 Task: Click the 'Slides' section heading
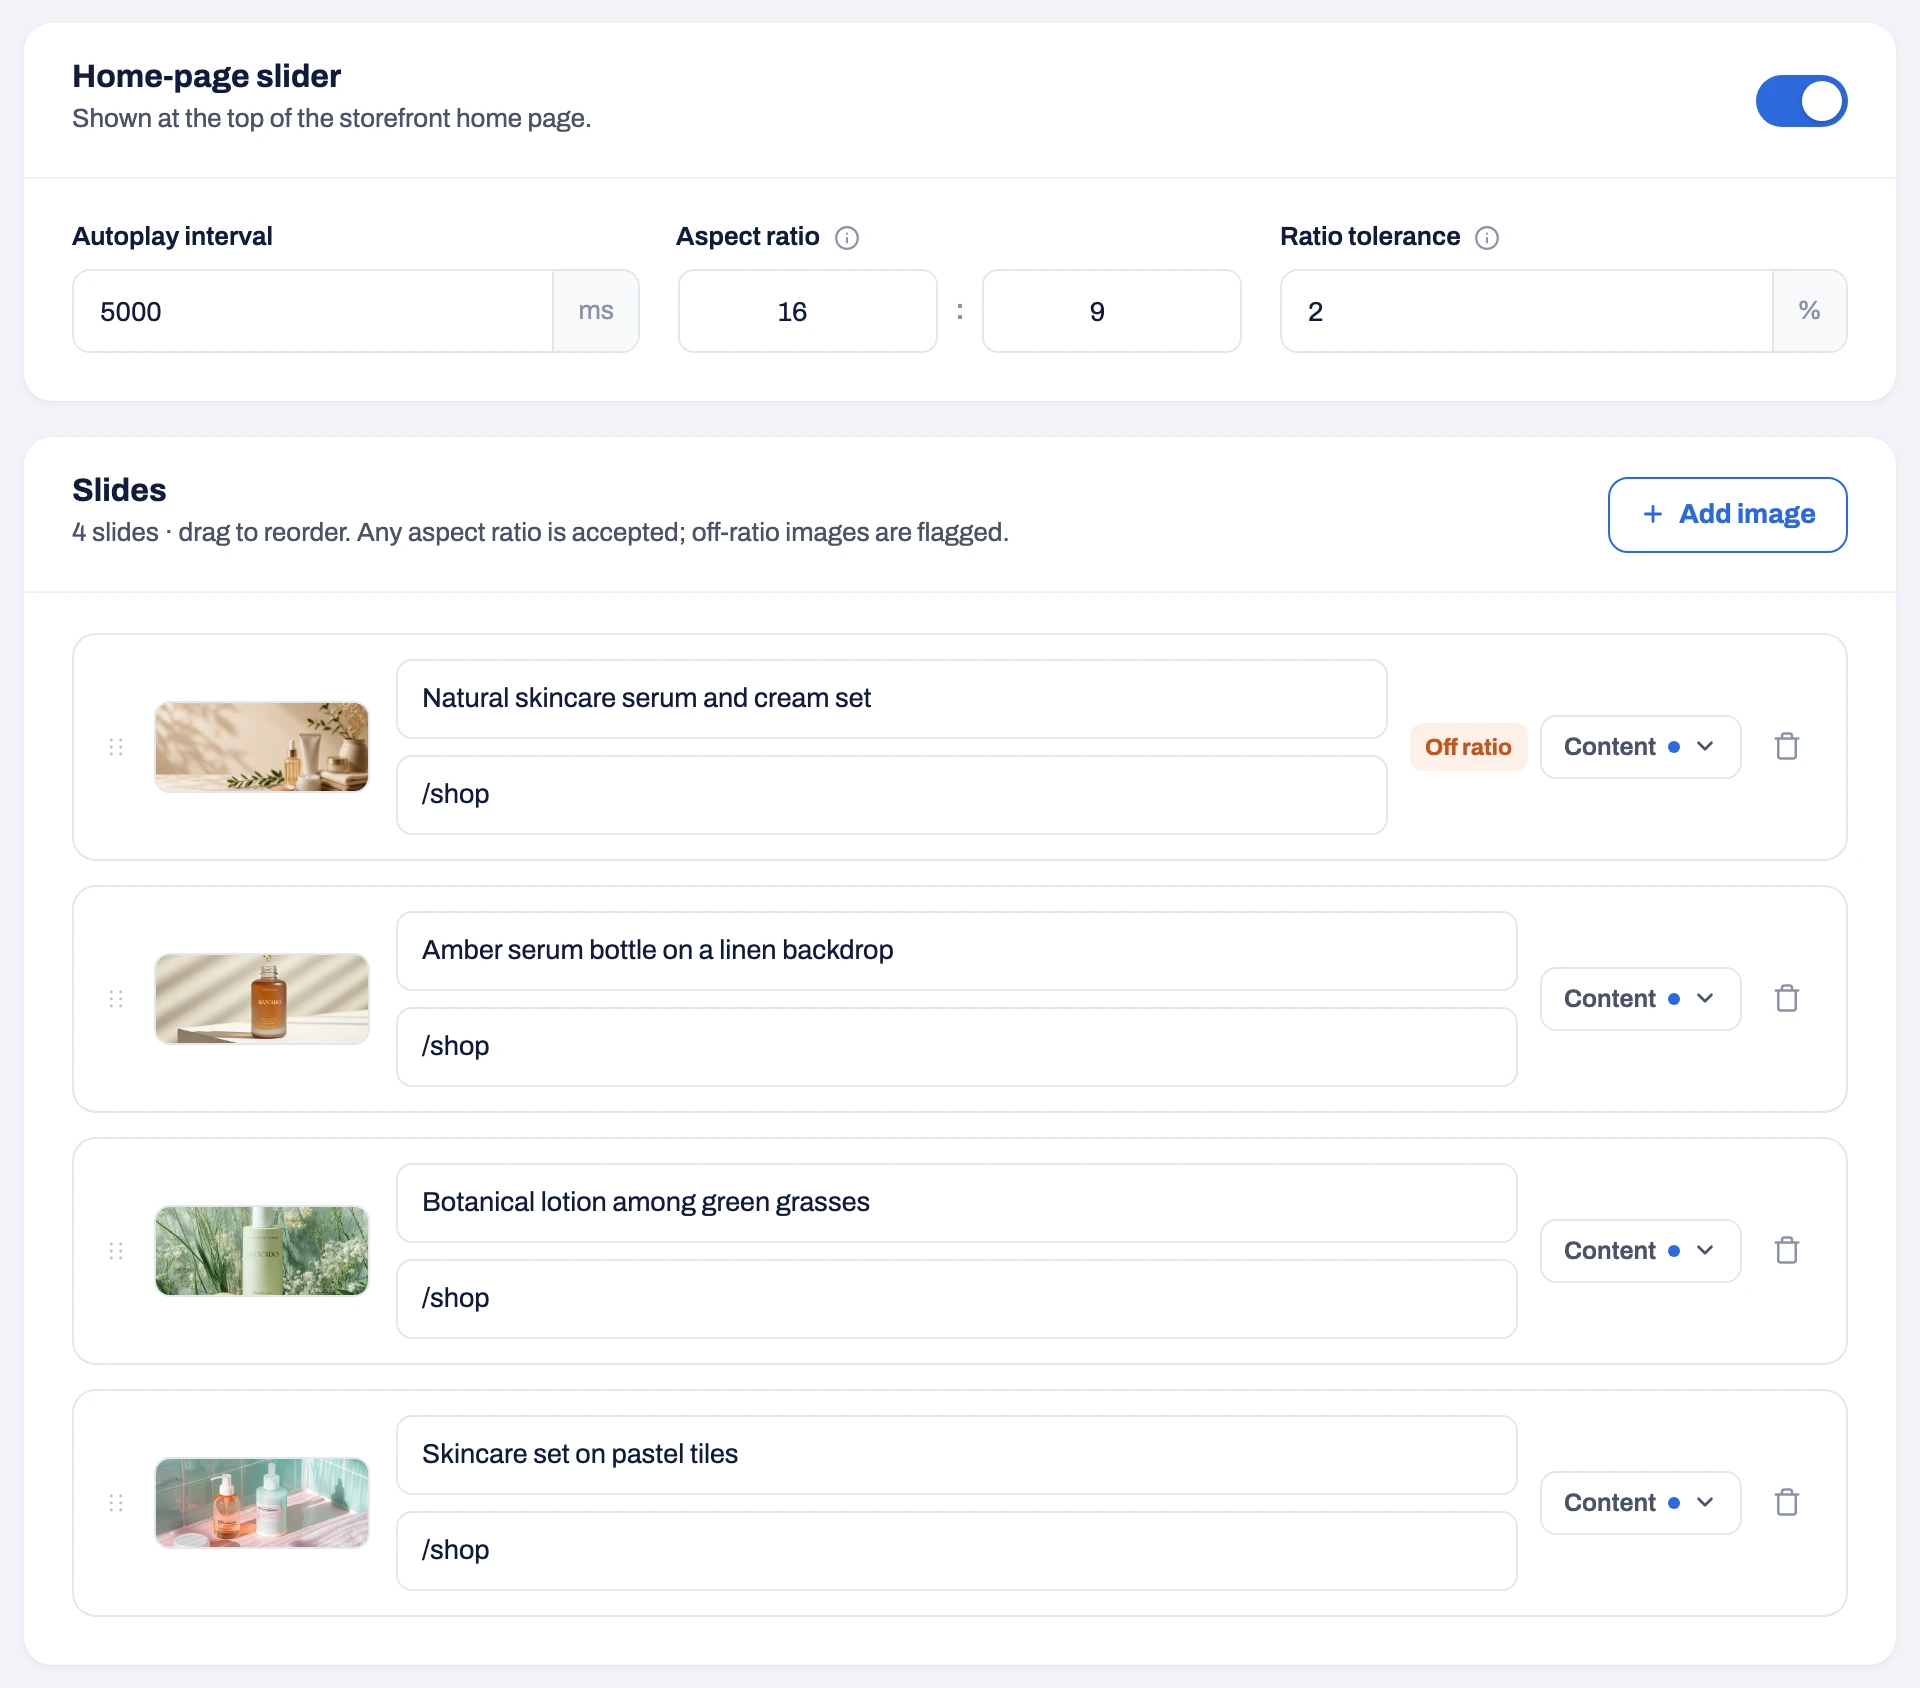[119, 490]
